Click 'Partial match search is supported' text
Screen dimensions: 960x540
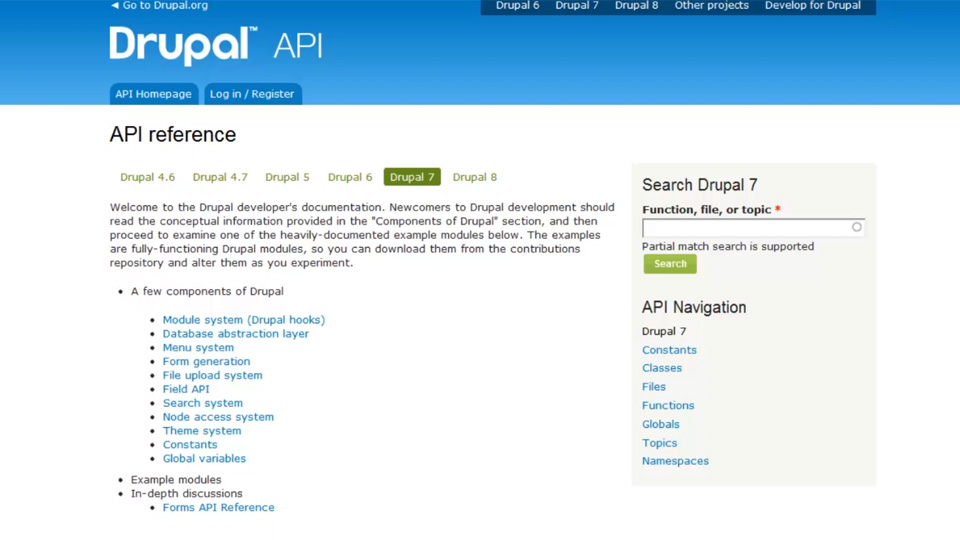point(728,246)
